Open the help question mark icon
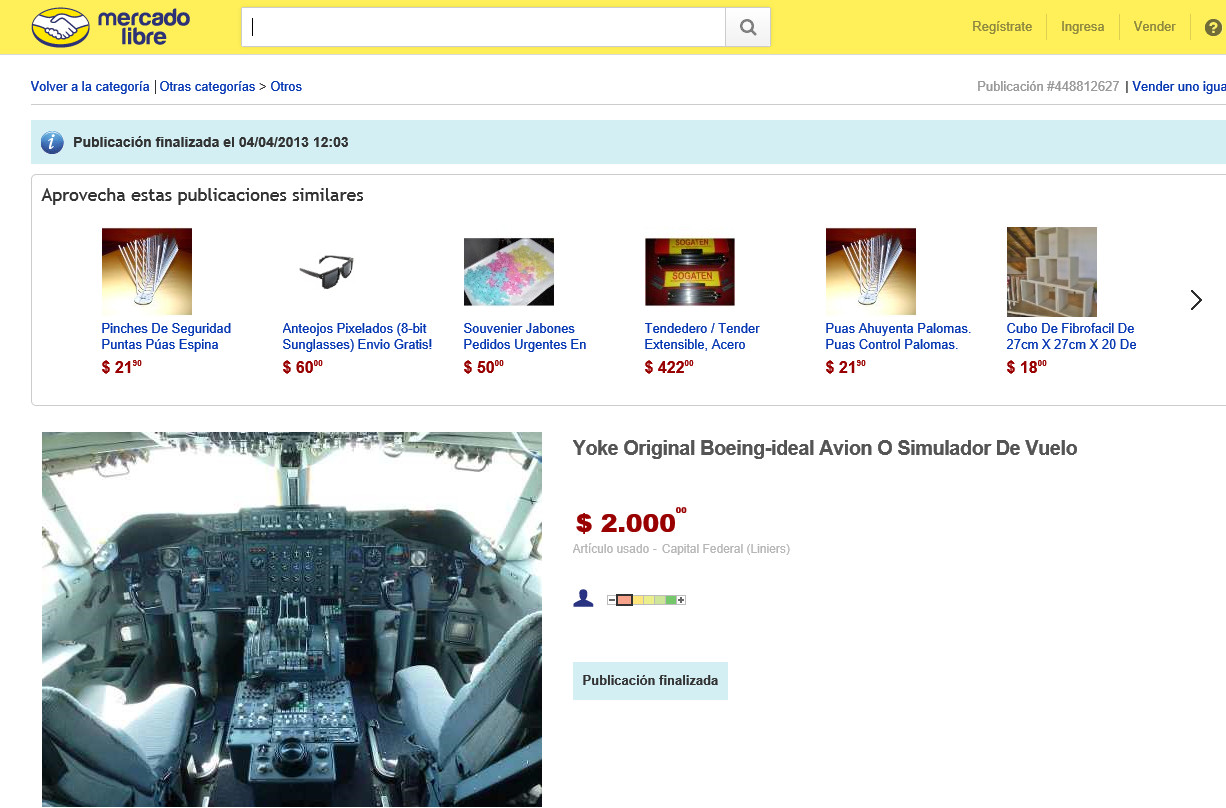The height and width of the screenshot is (808, 1226). click(x=1213, y=27)
